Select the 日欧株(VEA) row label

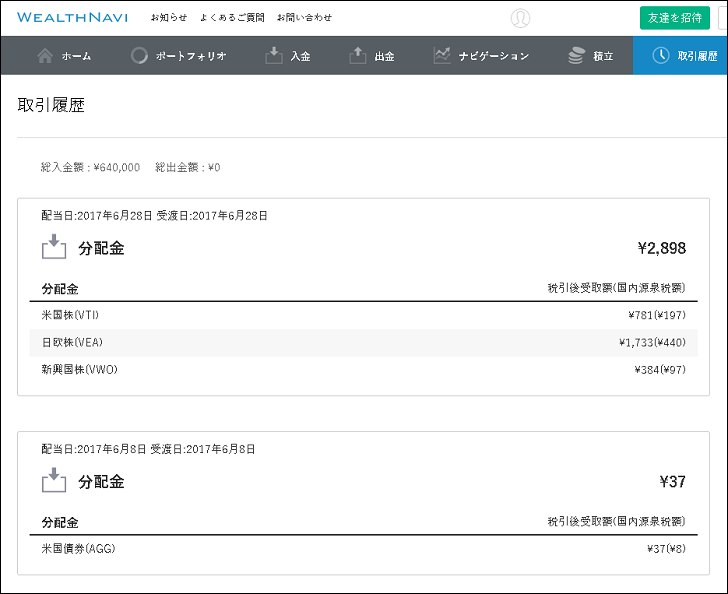point(72,342)
